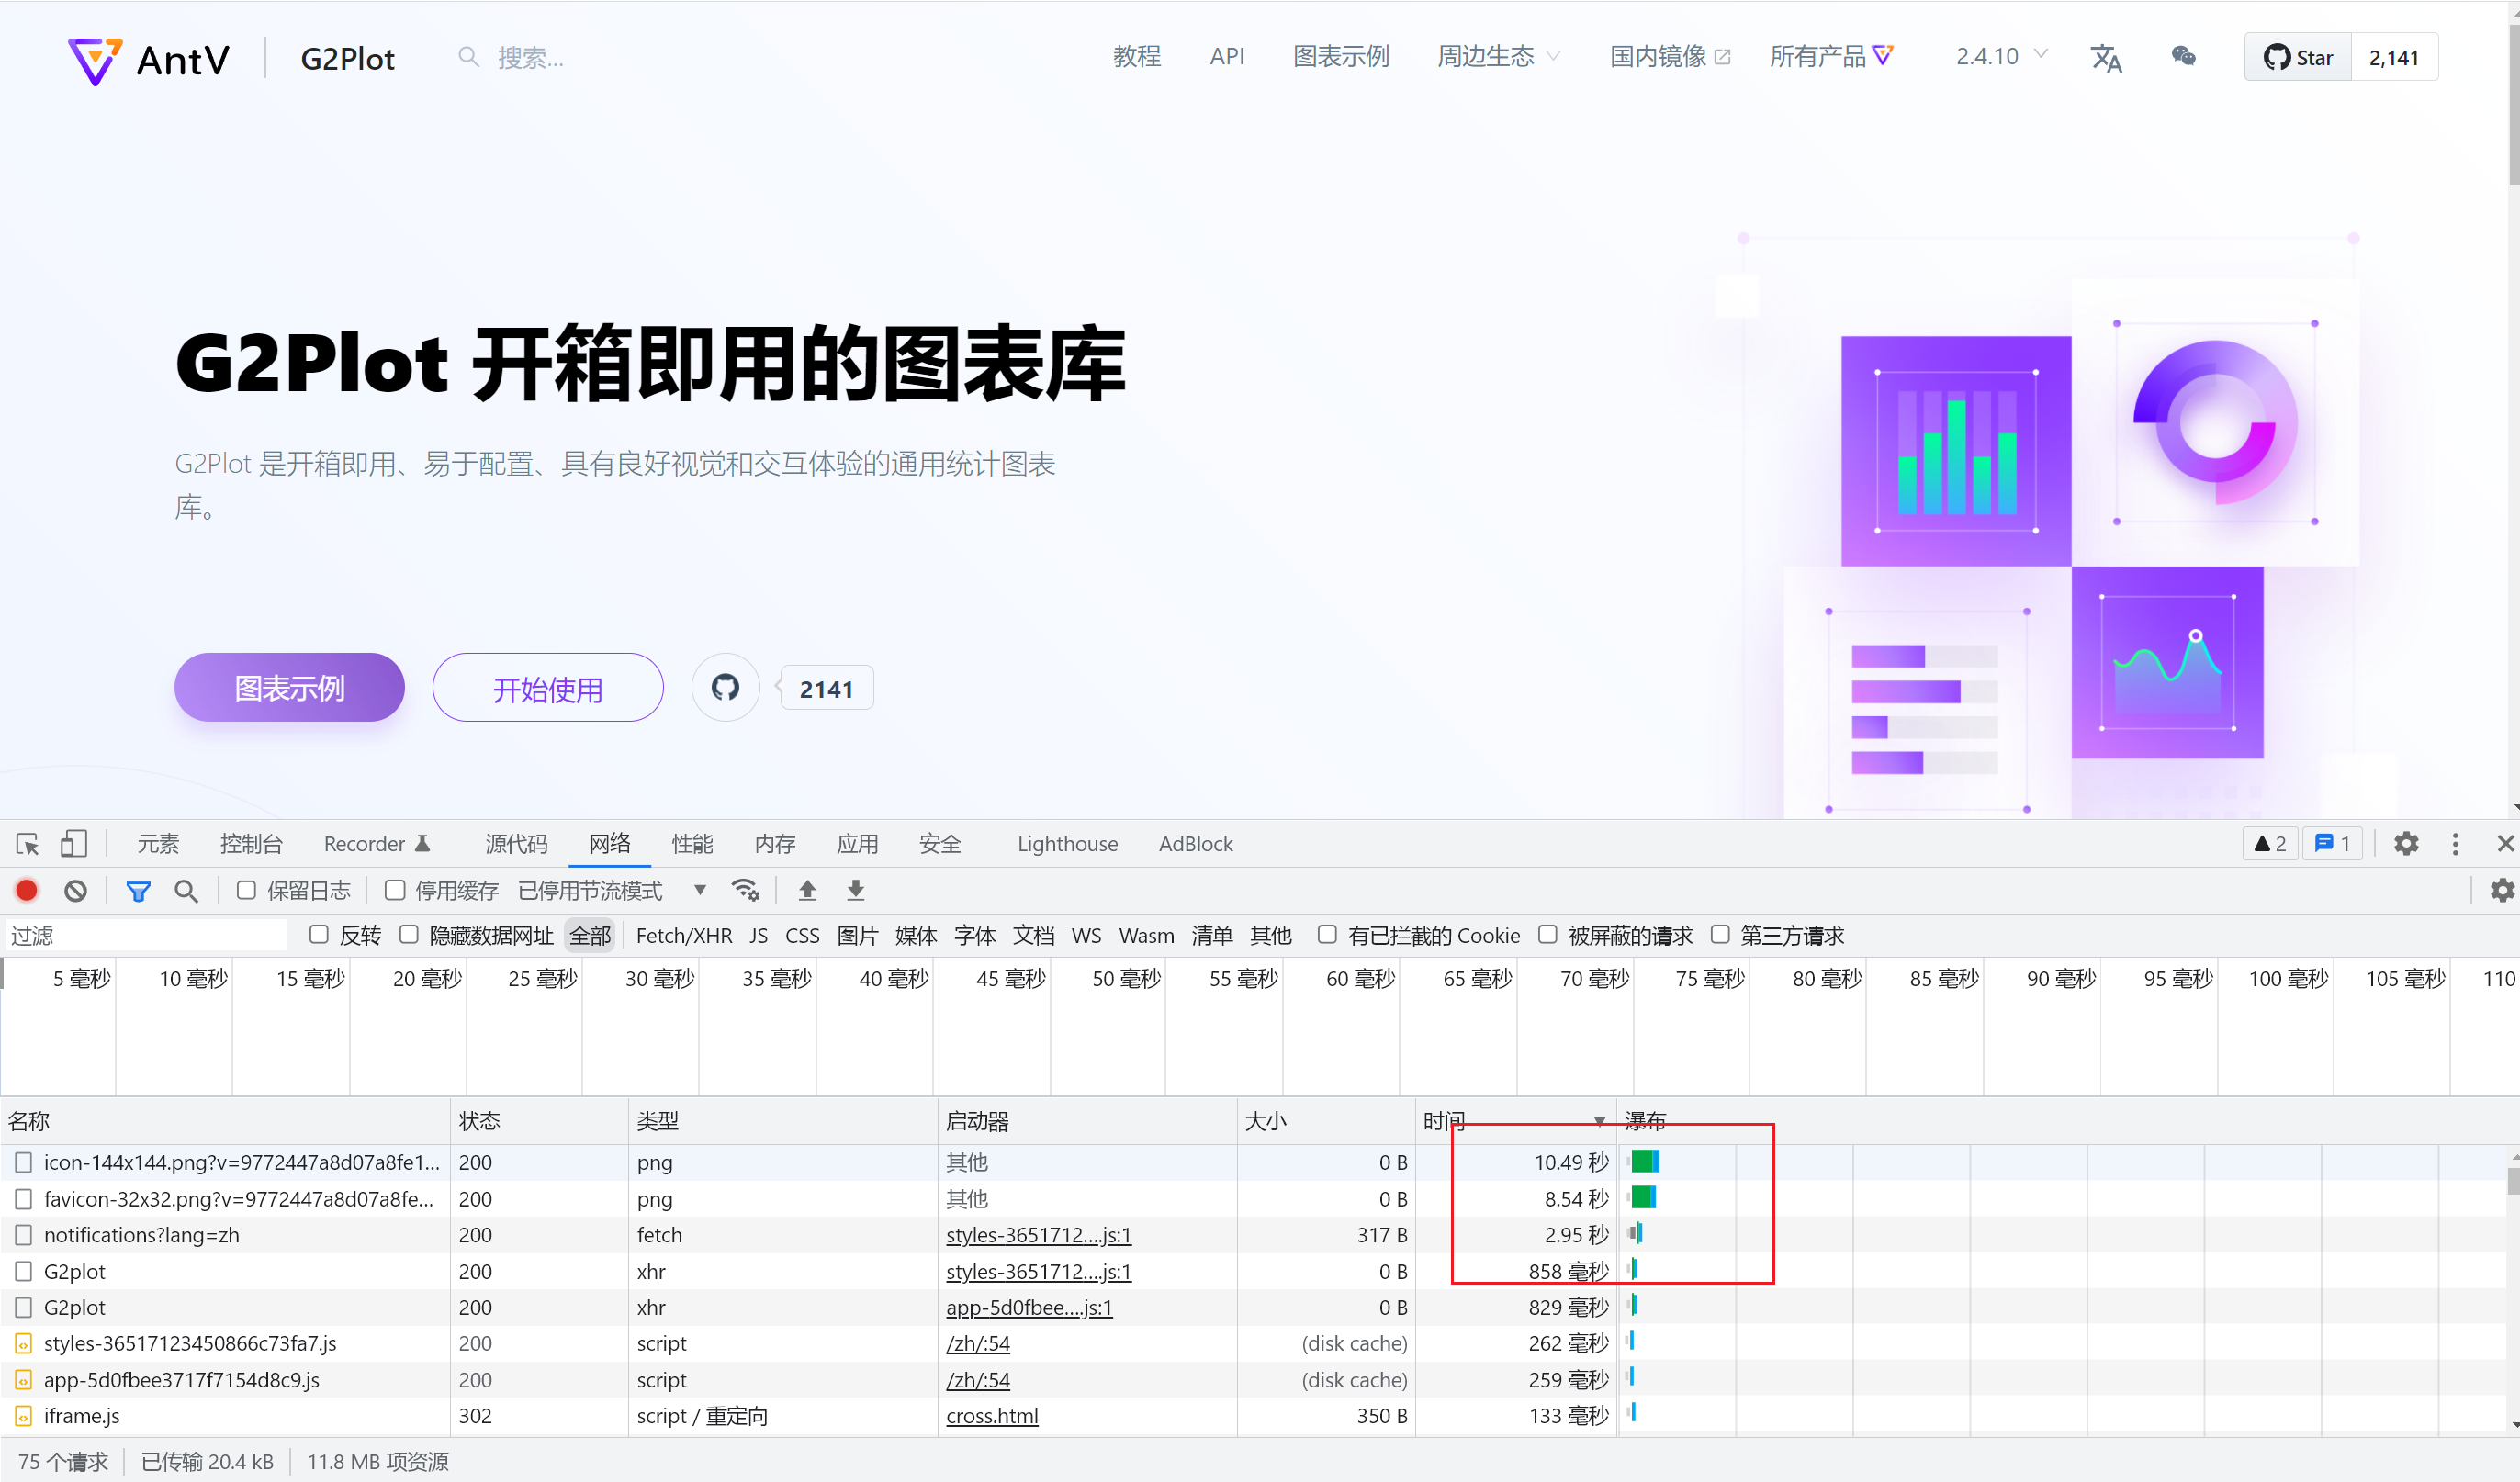This screenshot has height=1482, width=2520.
Task: Open the styles-3651712 initiator link for notifications
Action: tap(1038, 1235)
